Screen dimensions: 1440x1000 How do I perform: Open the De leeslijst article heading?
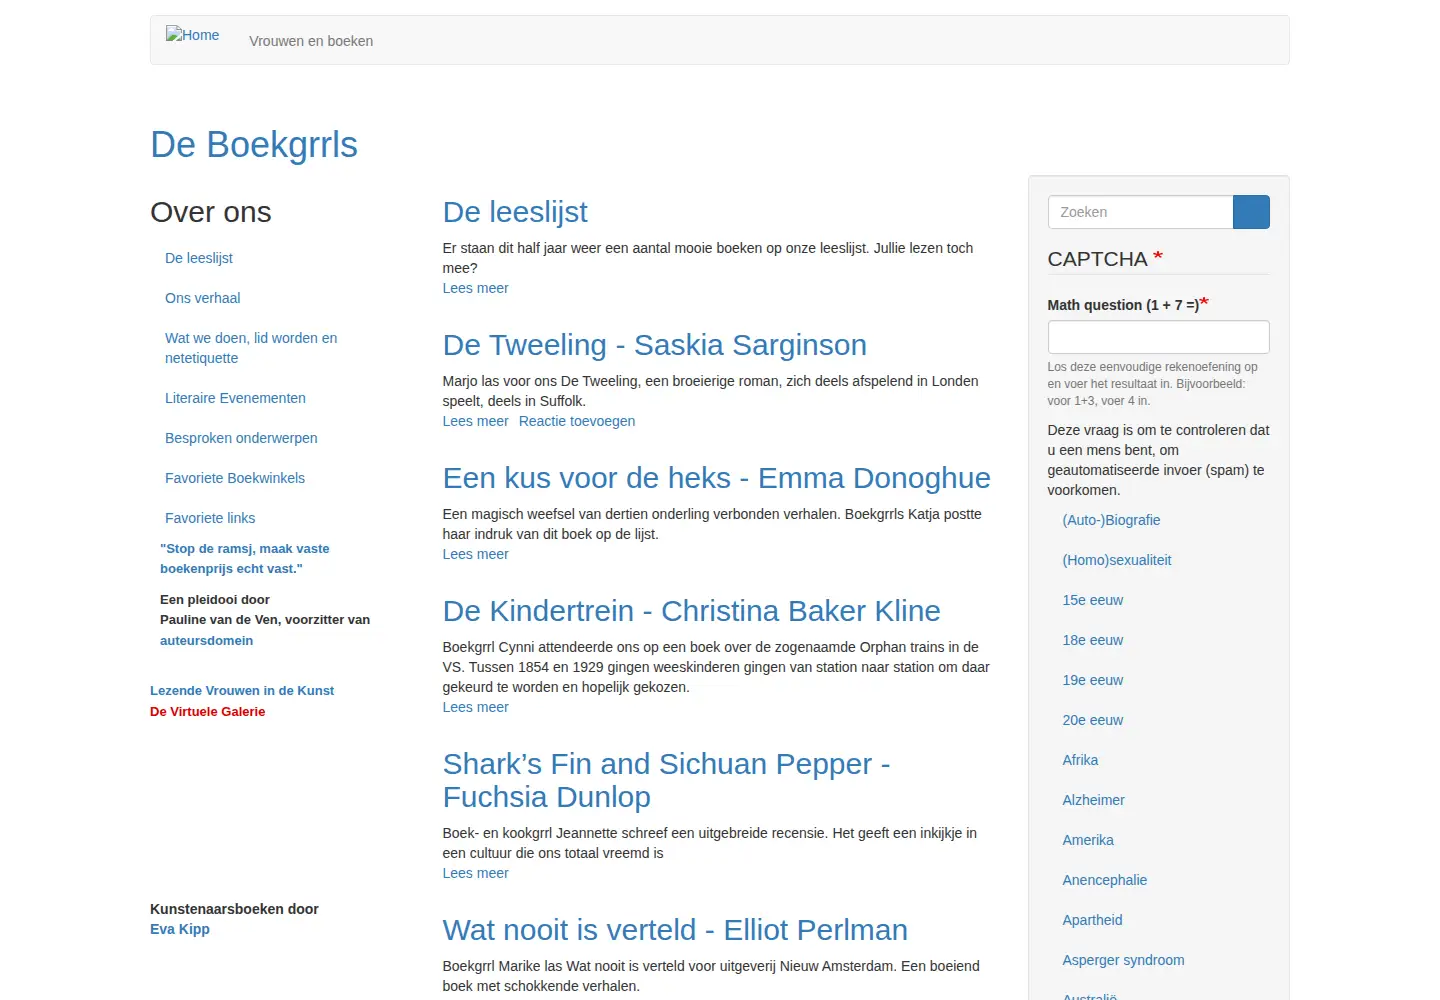(515, 212)
